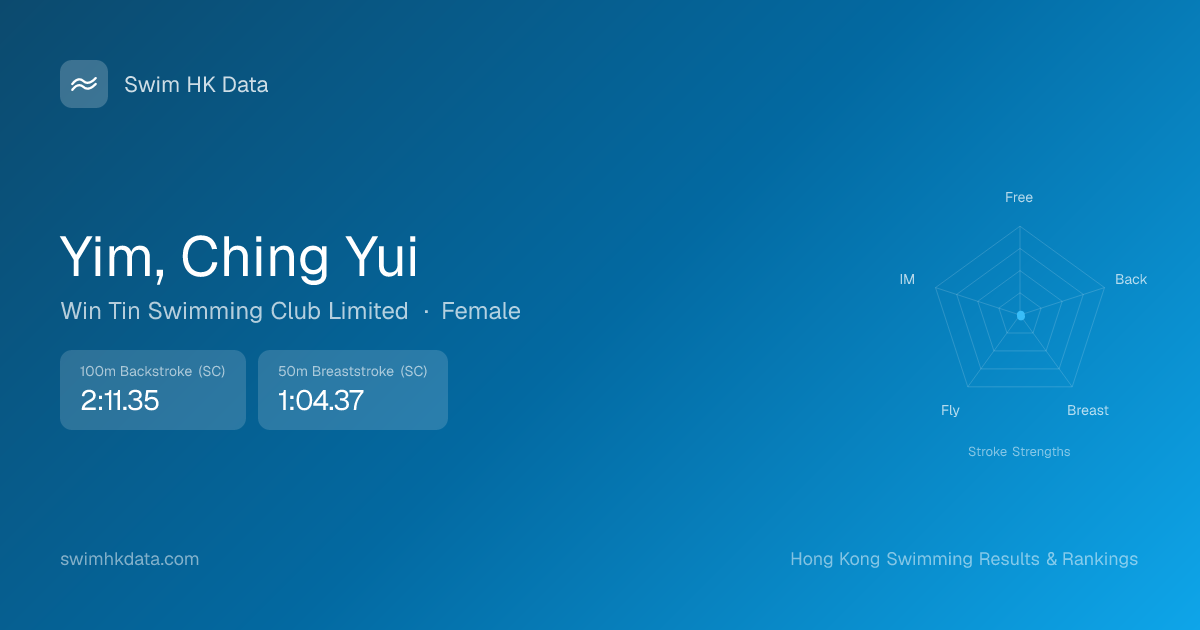Click the Free axis label on radar chart
Image resolution: width=1200 pixels, height=630 pixels.
pyautogui.click(x=1019, y=197)
